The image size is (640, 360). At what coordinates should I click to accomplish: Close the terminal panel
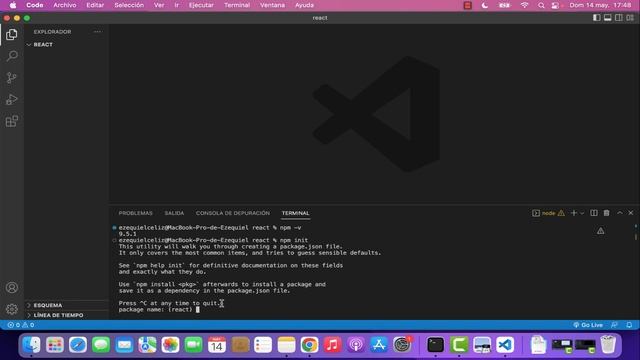click(631, 213)
